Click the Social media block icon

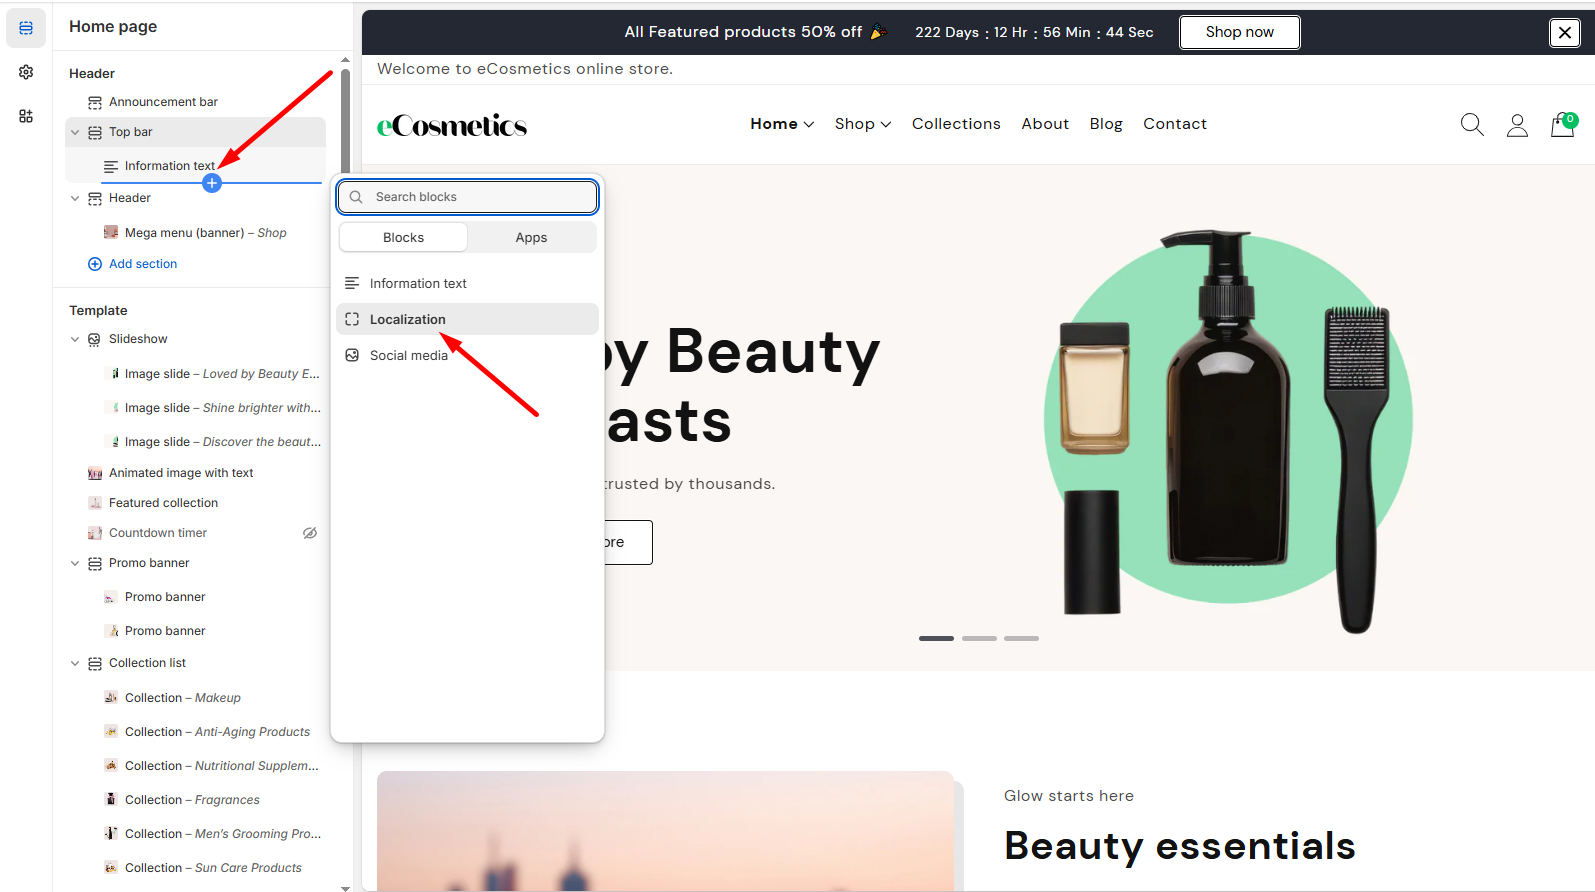coord(352,355)
